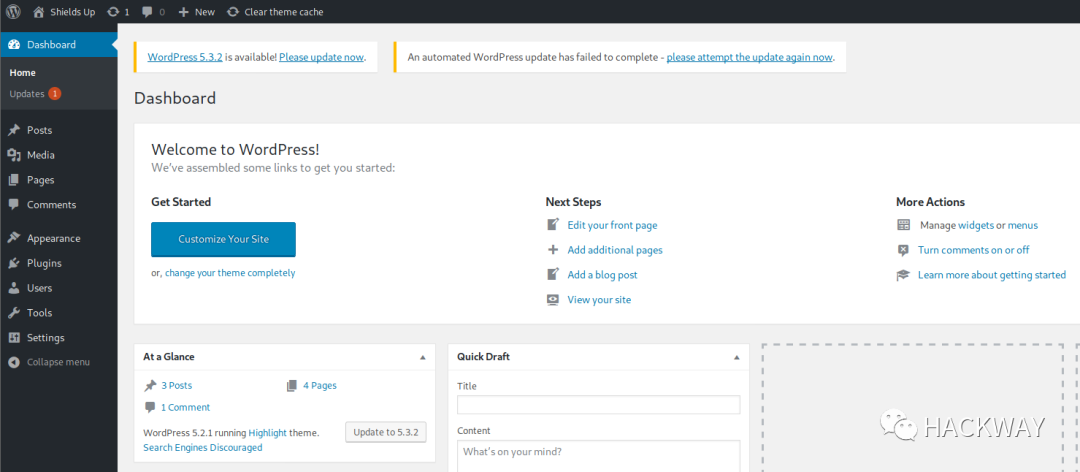Click the Plugins plug icon

pos(14,264)
